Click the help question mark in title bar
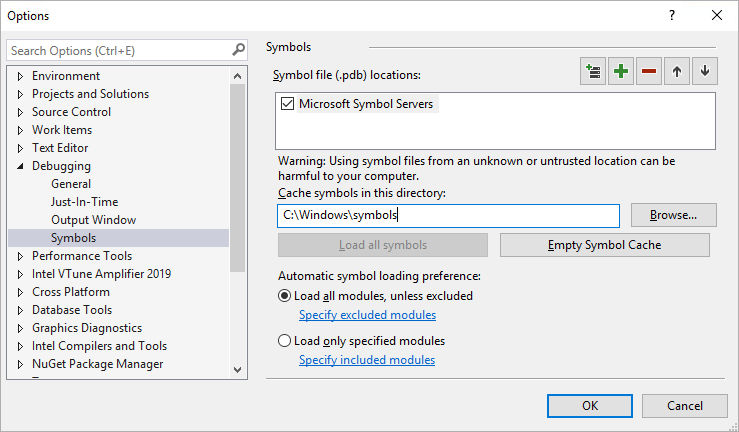 pyautogui.click(x=672, y=15)
